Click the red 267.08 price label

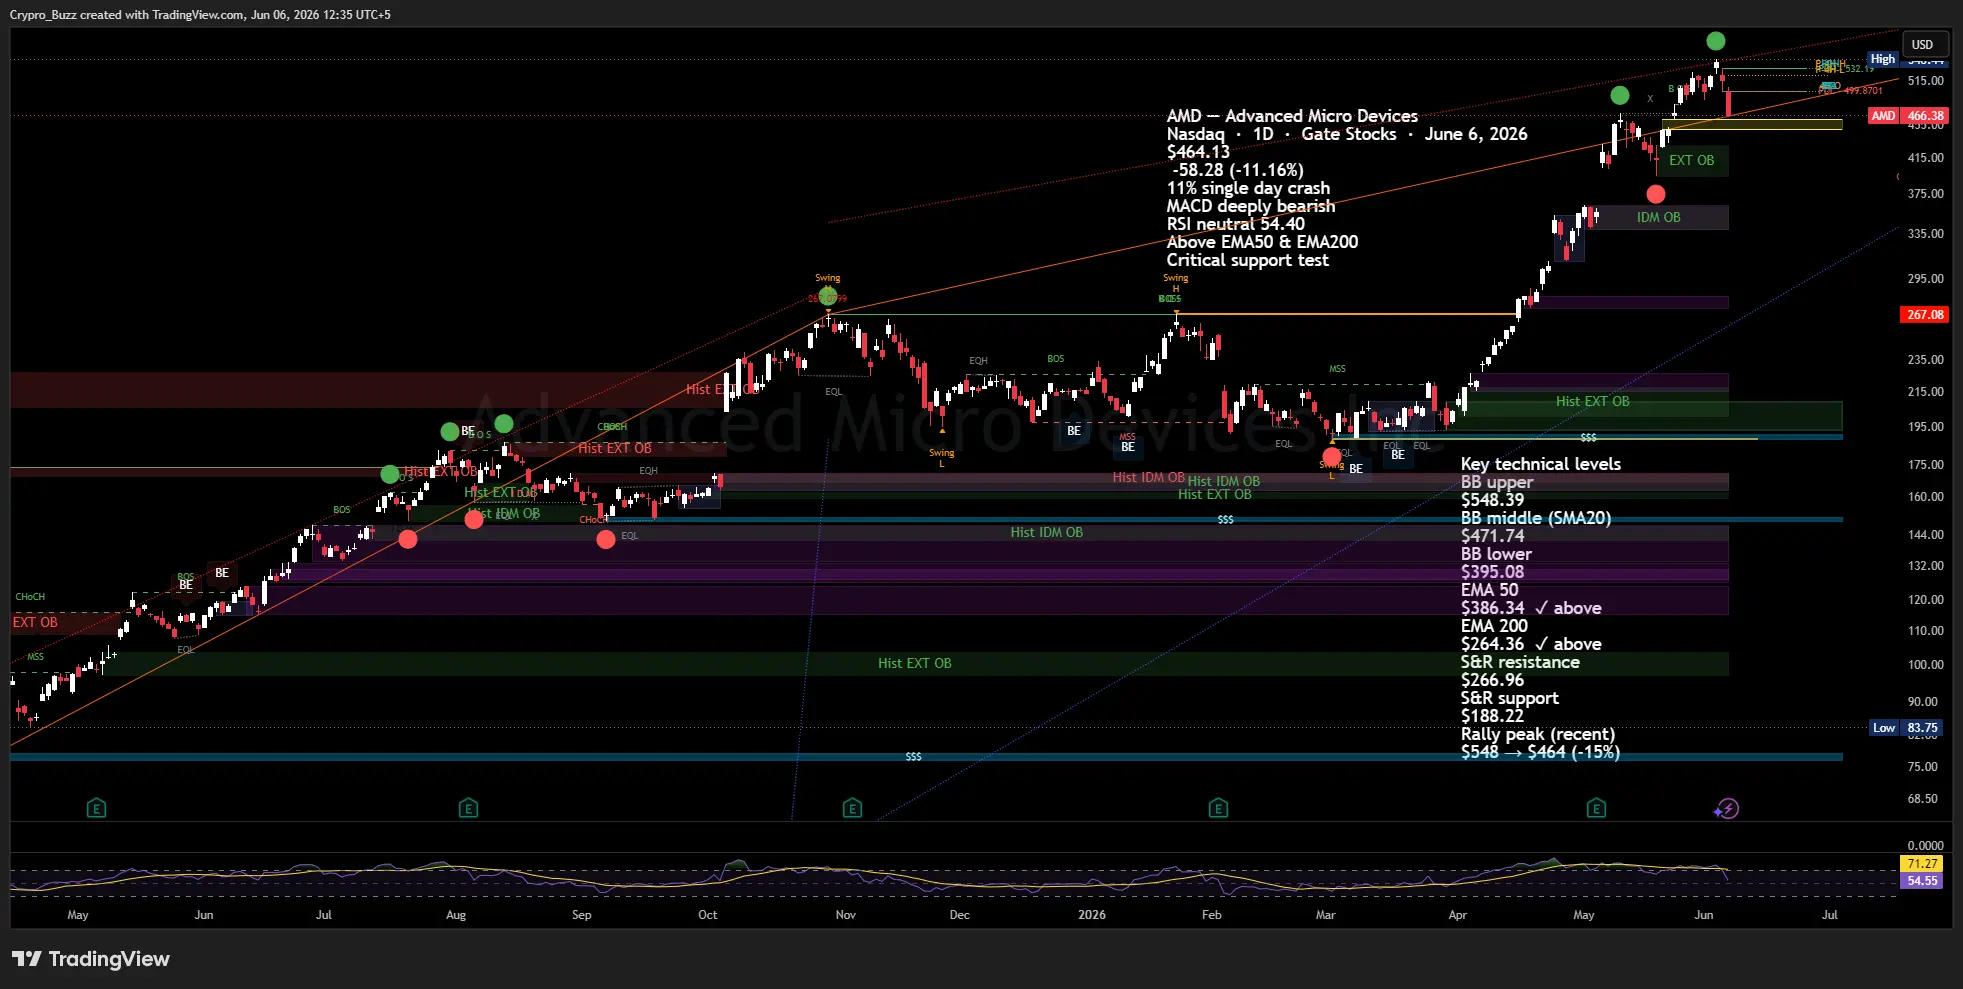1925,315
